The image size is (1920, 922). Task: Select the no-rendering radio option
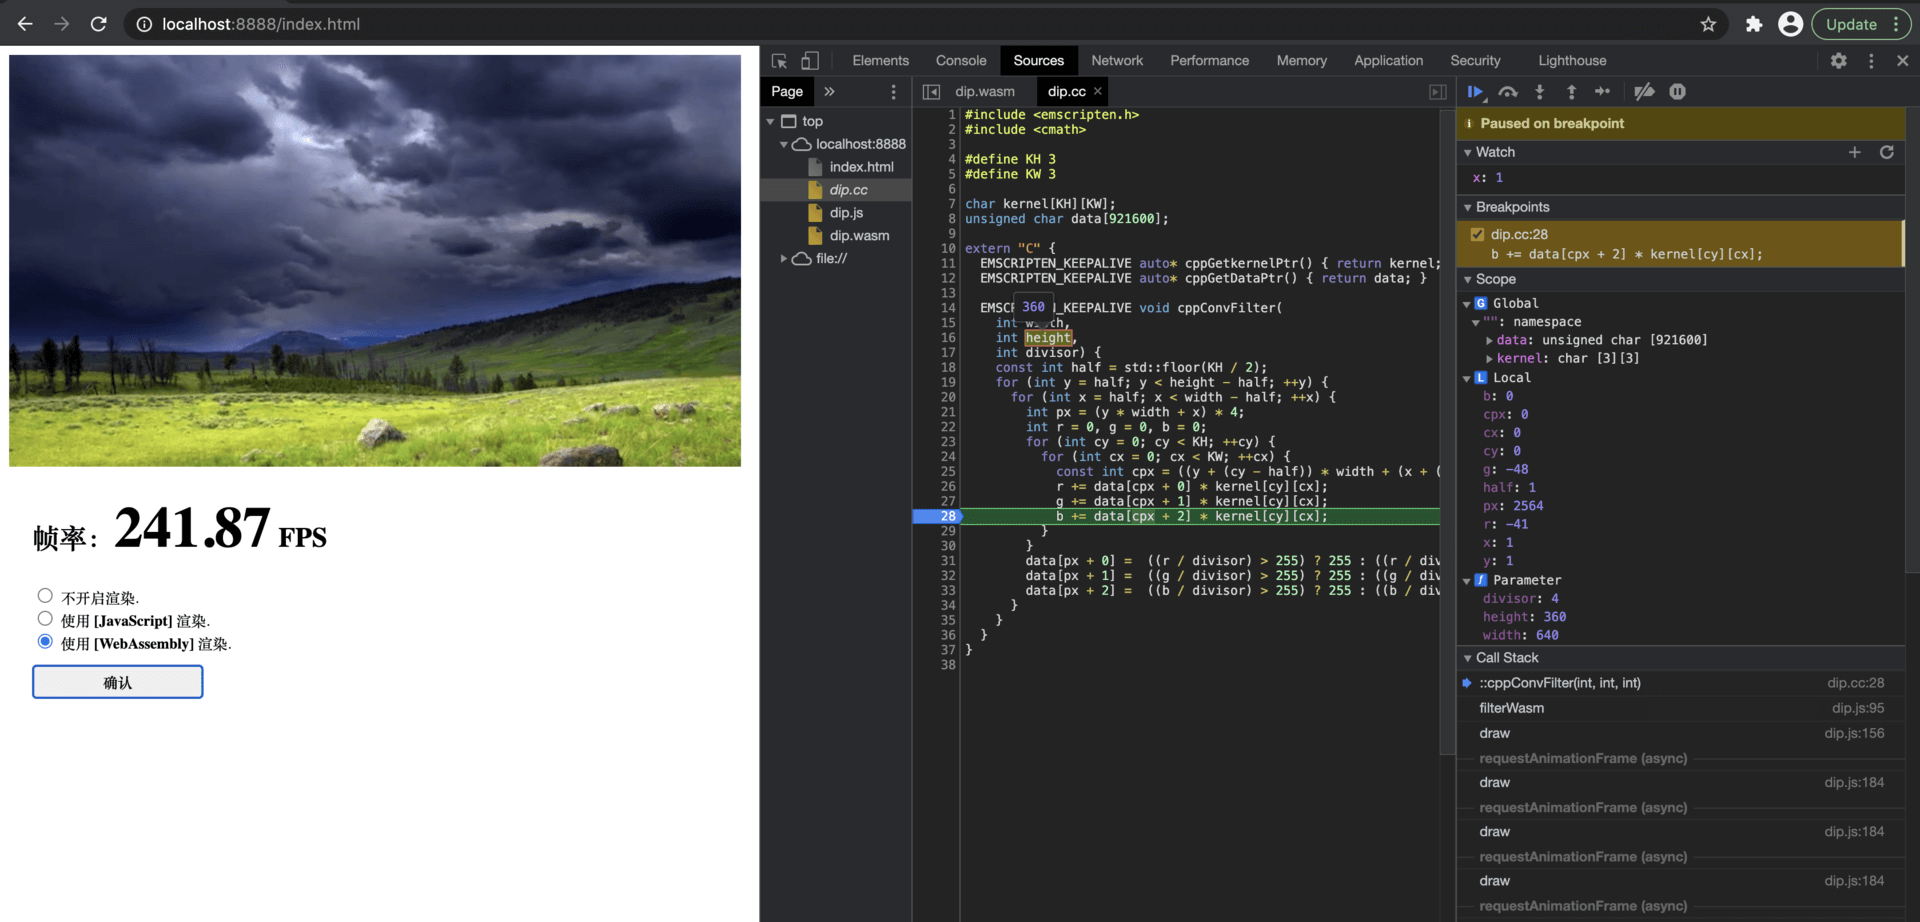45,596
